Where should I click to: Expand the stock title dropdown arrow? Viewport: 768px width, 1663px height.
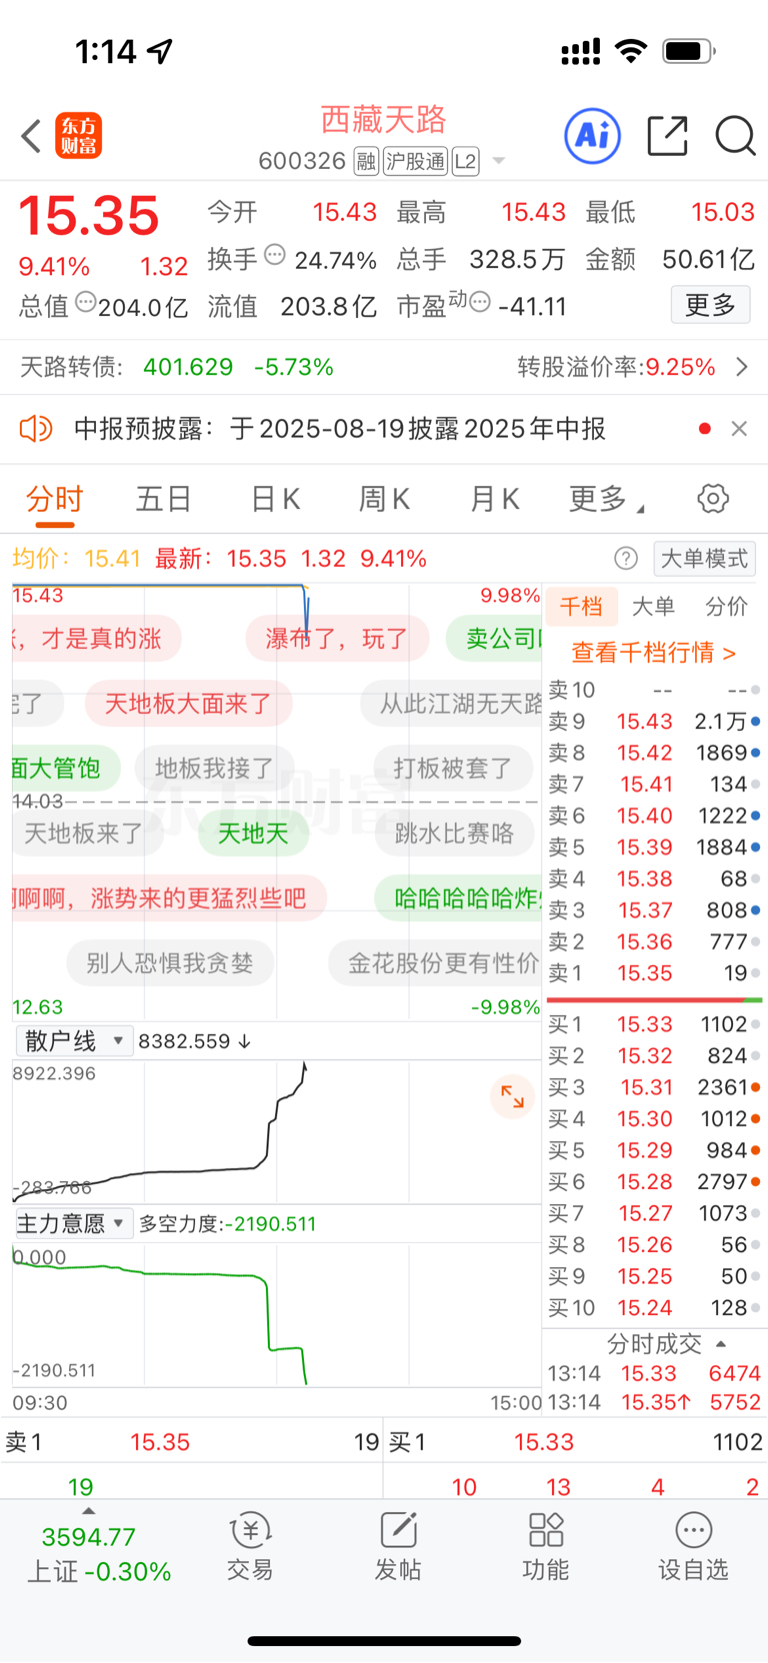(x=499, y=161)
